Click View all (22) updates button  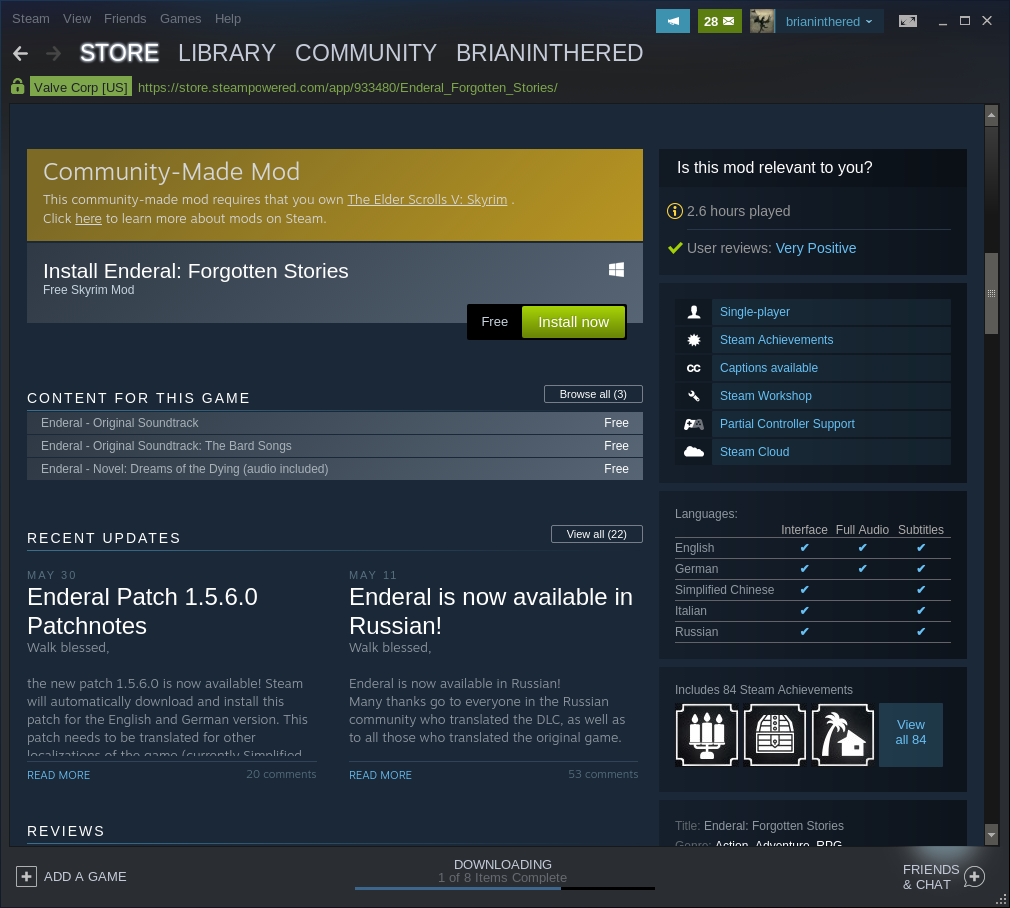coord(596,534)
